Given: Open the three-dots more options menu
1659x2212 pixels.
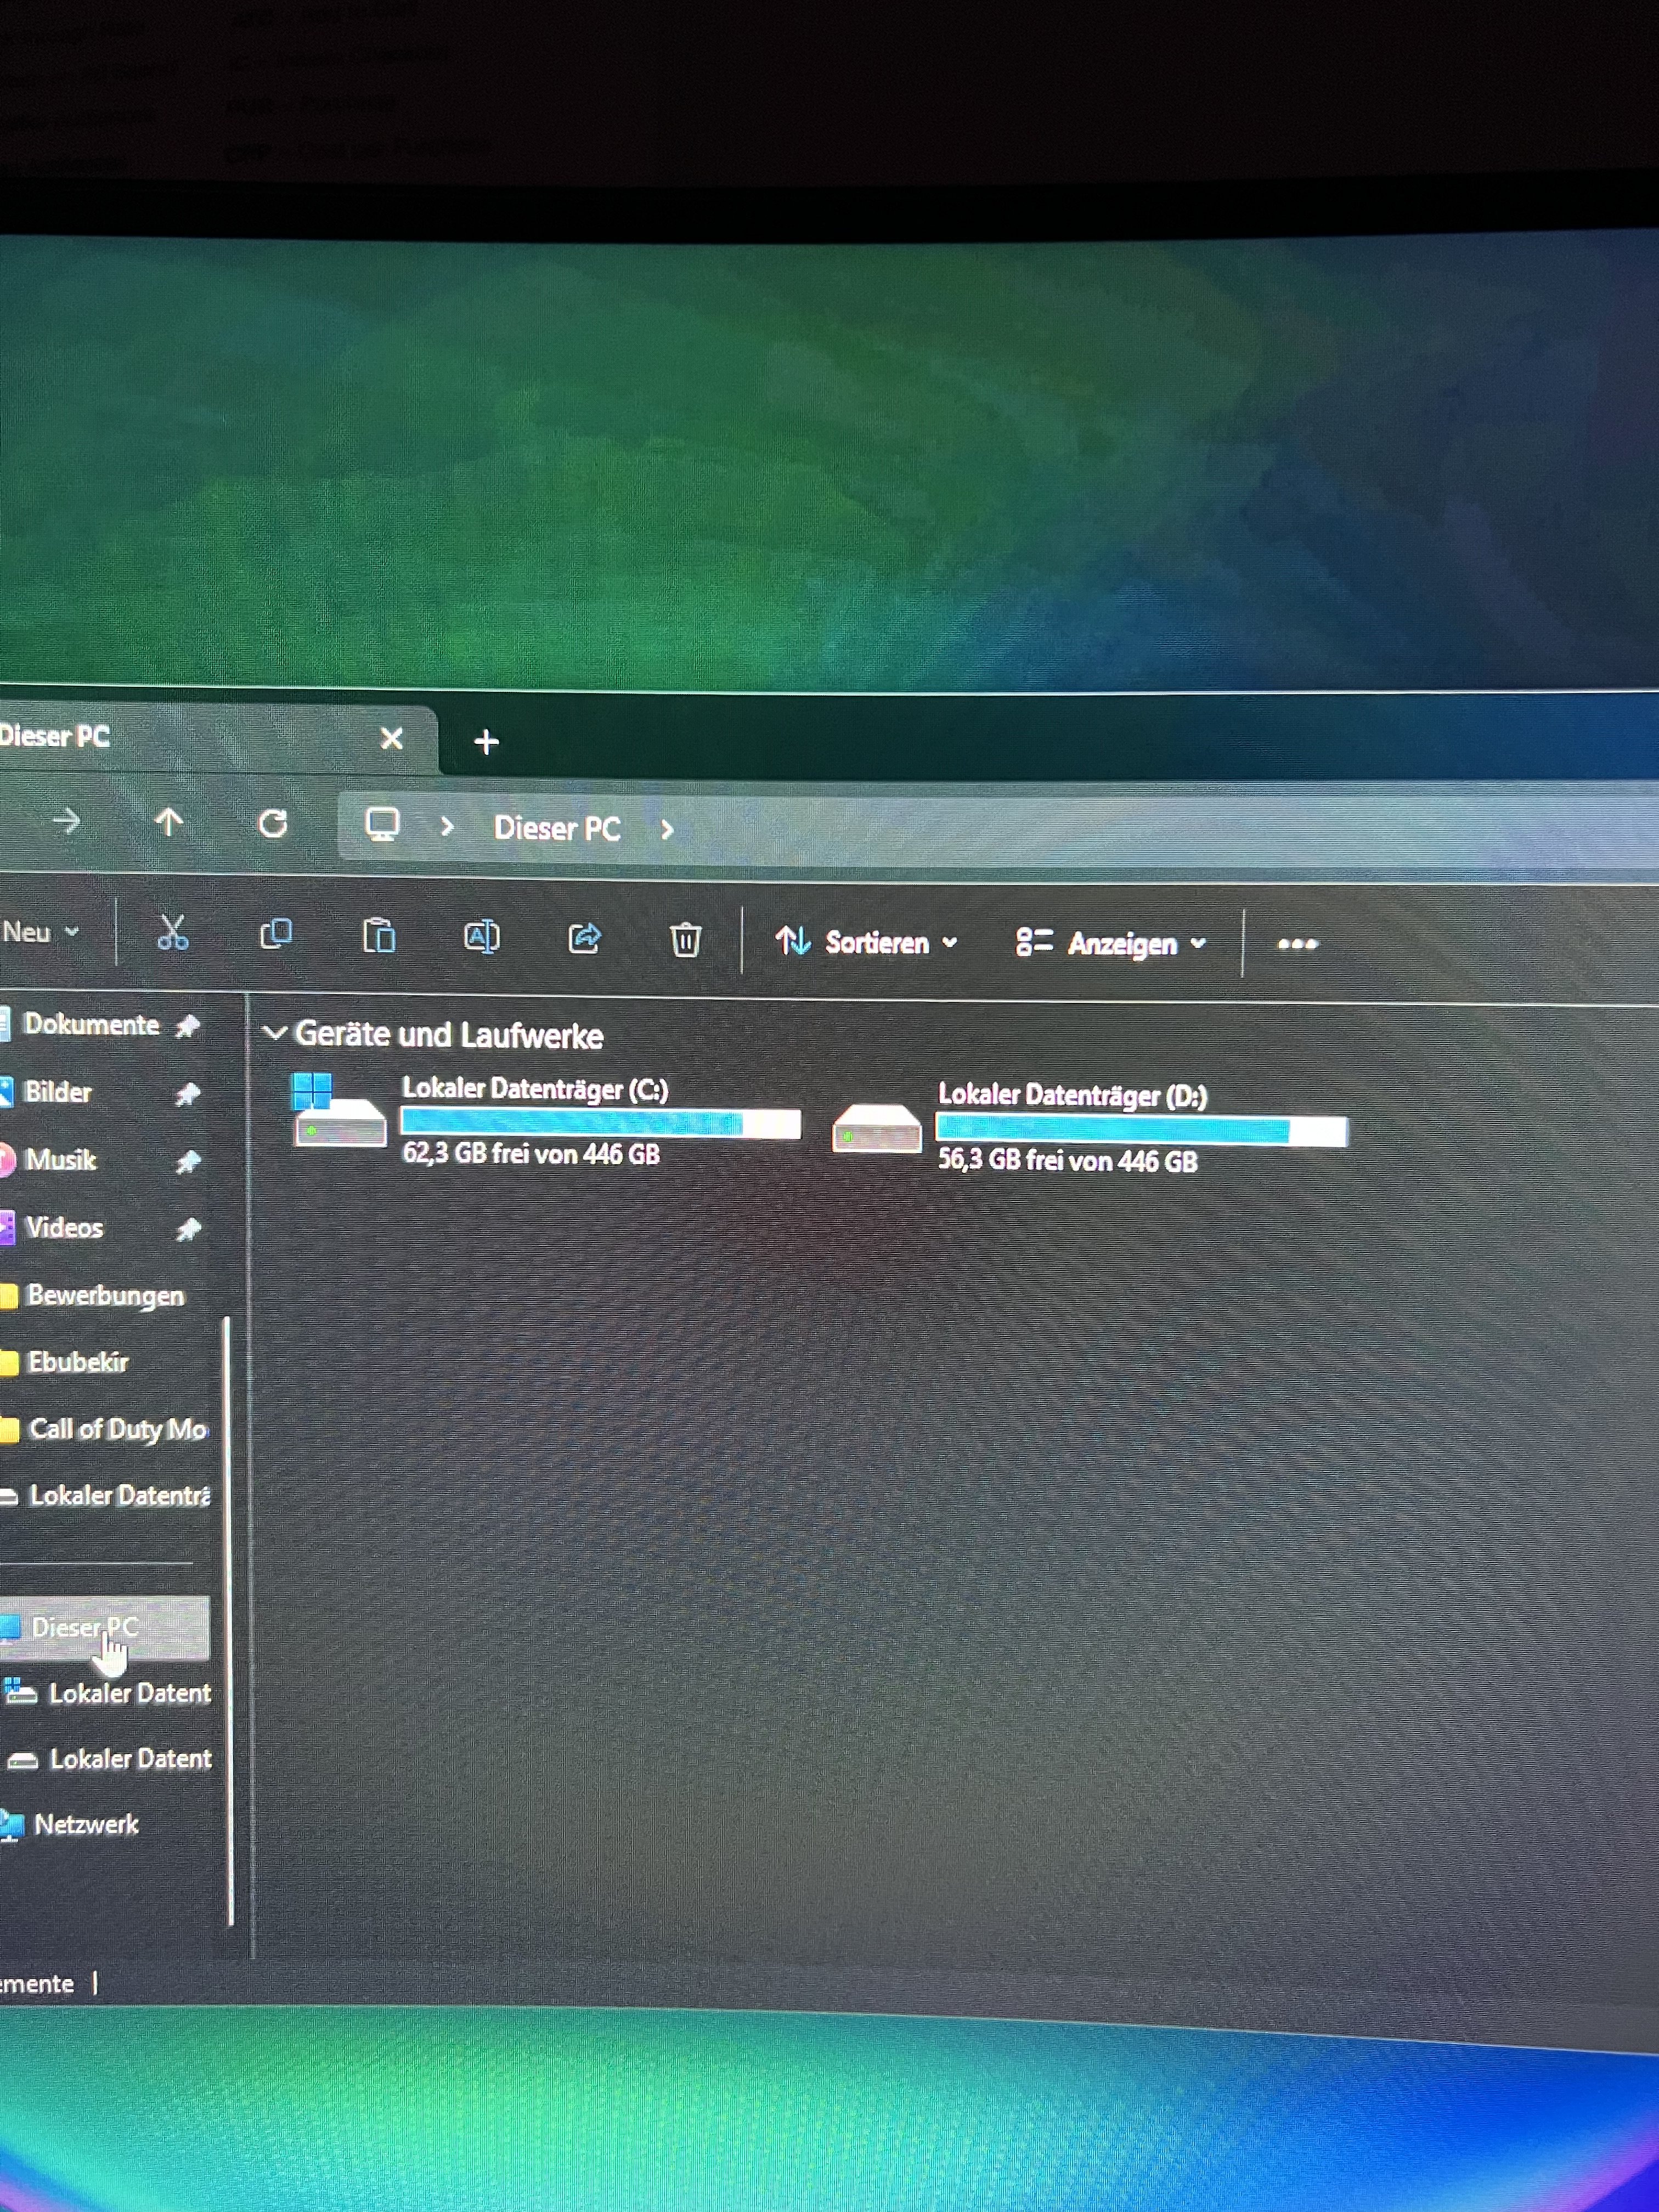Looking at the screenshot, I should pyautogui.click(x=1297, y=944).
